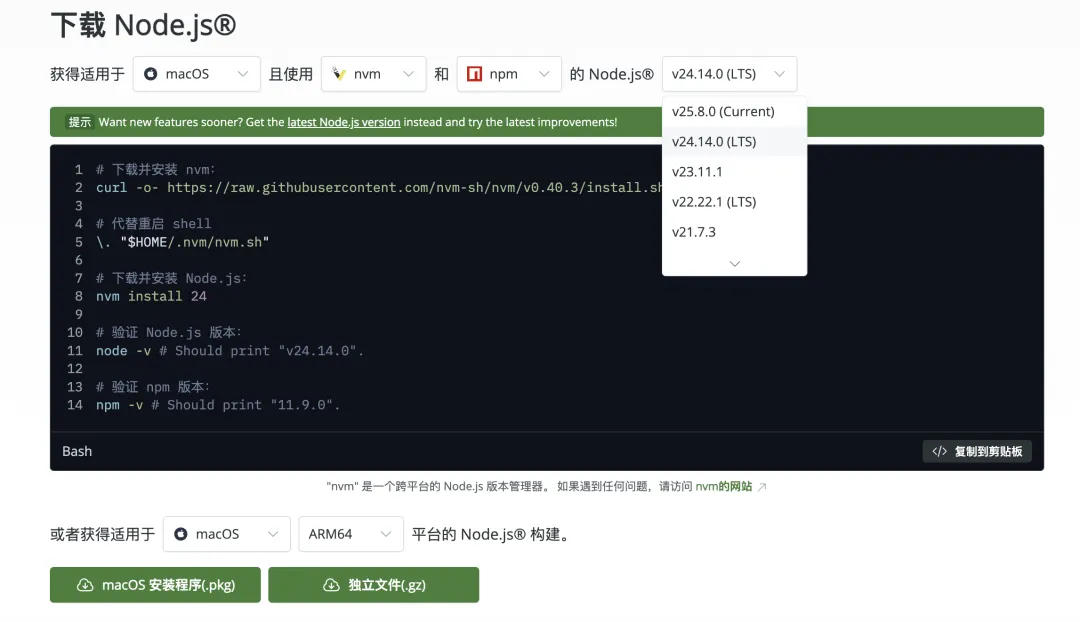Image resolution: width=1080 pixels, height=622 pixels.
Task: Select v23.11.1 from the version list
Action: coord(734,172)
